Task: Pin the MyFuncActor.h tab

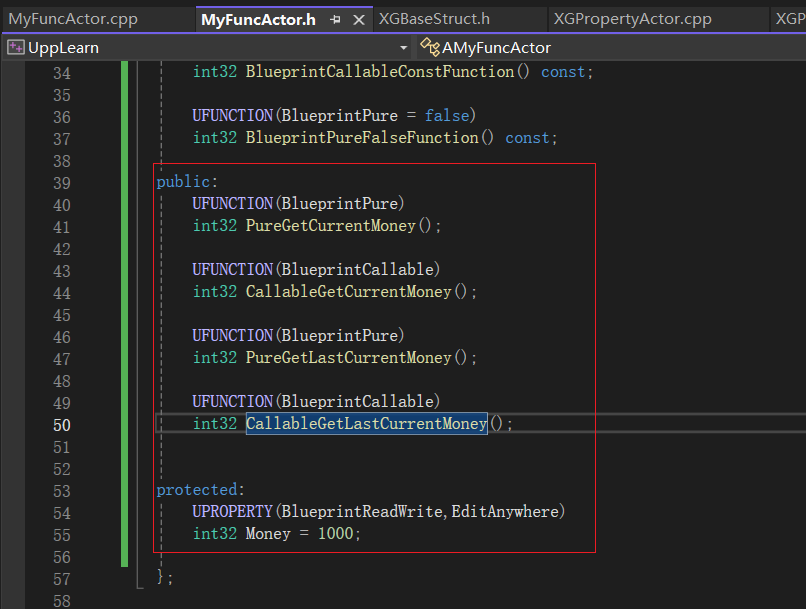Action: coord(336,20)
